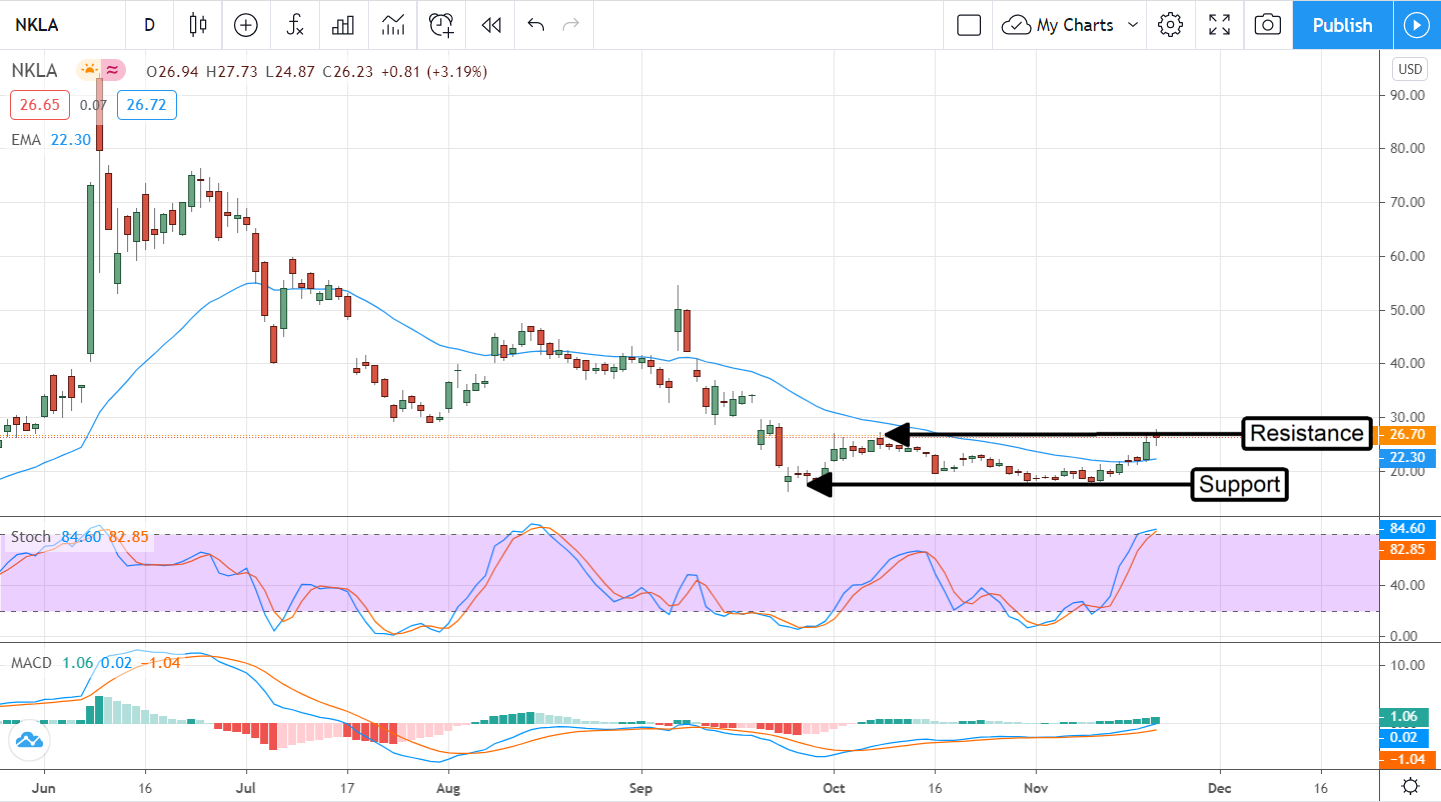Click the play icon beside Publish
1441x802 pixels.
tap(1417, 25)
